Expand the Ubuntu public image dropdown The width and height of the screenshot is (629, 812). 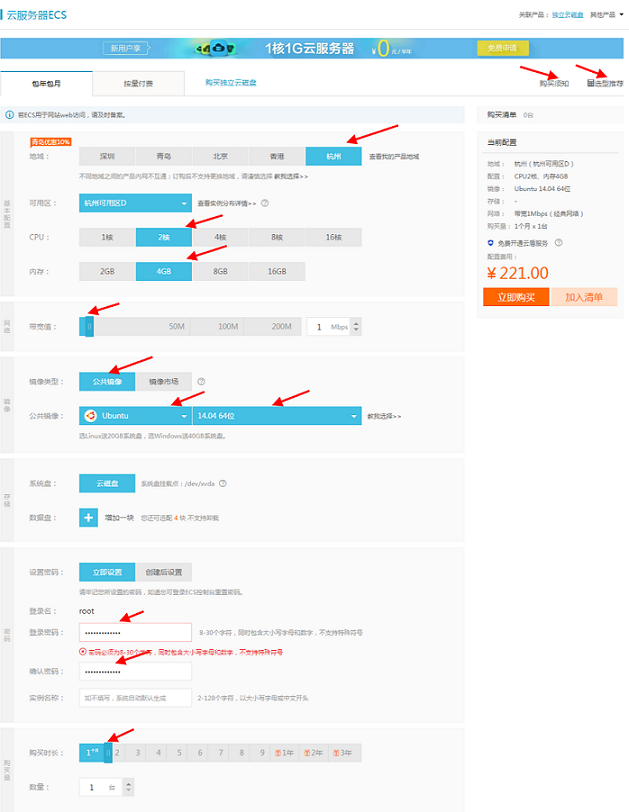135,415
